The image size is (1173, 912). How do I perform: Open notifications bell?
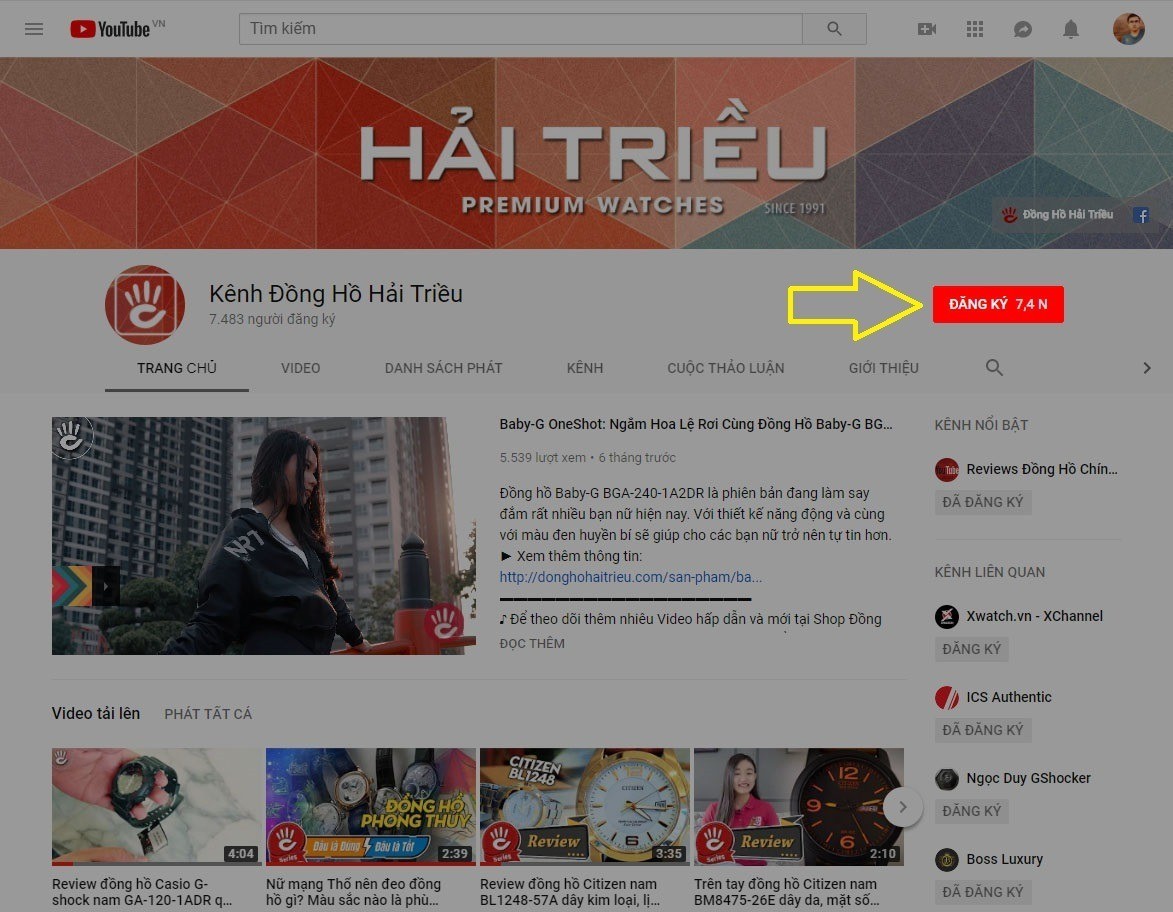(1071, 29)
